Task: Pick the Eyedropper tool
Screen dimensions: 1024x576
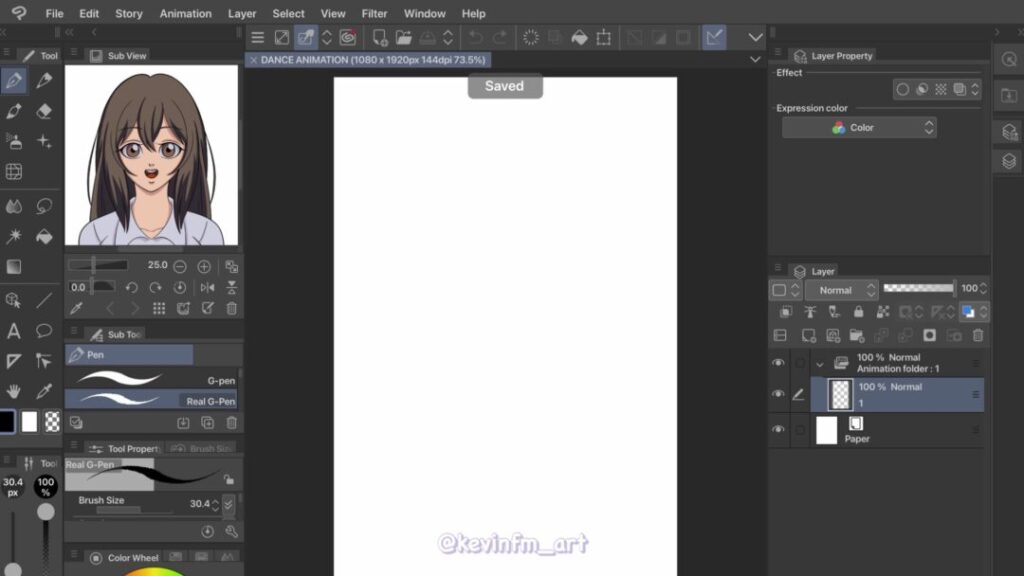Action: coord(44,391)
